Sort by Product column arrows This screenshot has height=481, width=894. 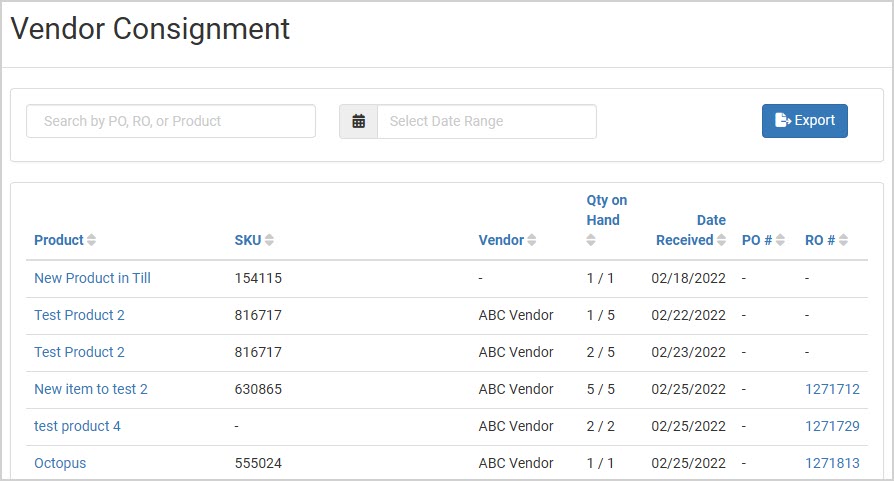[91, 240]
